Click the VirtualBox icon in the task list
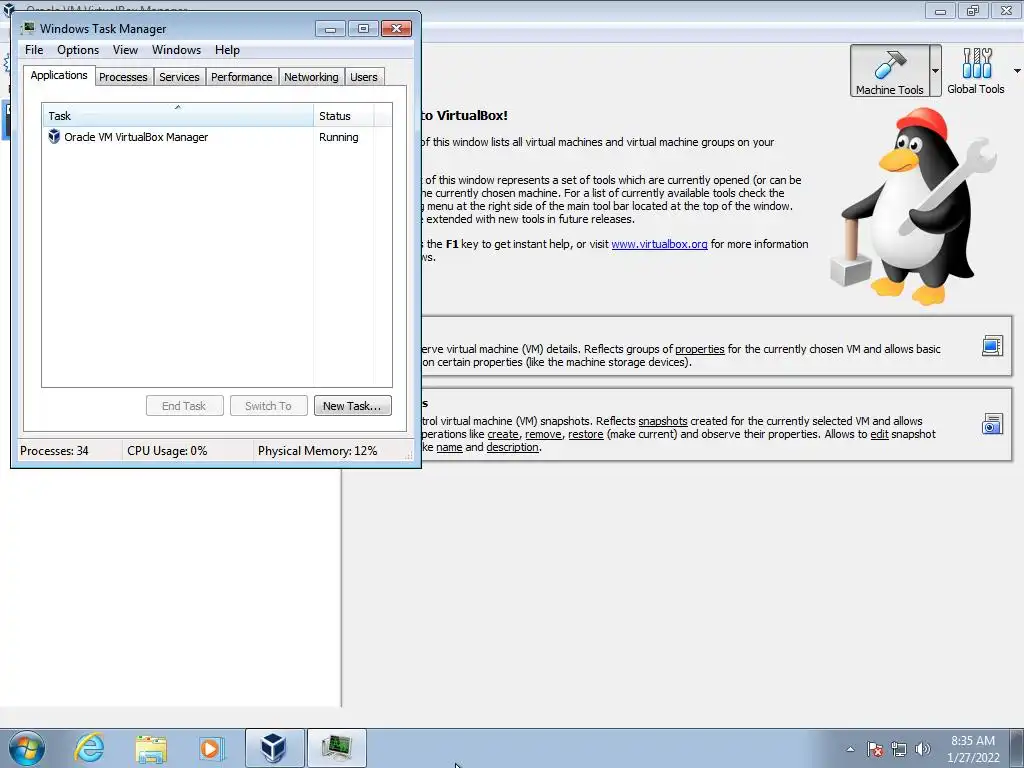The image size is (1024, 768). click(54, 136)
